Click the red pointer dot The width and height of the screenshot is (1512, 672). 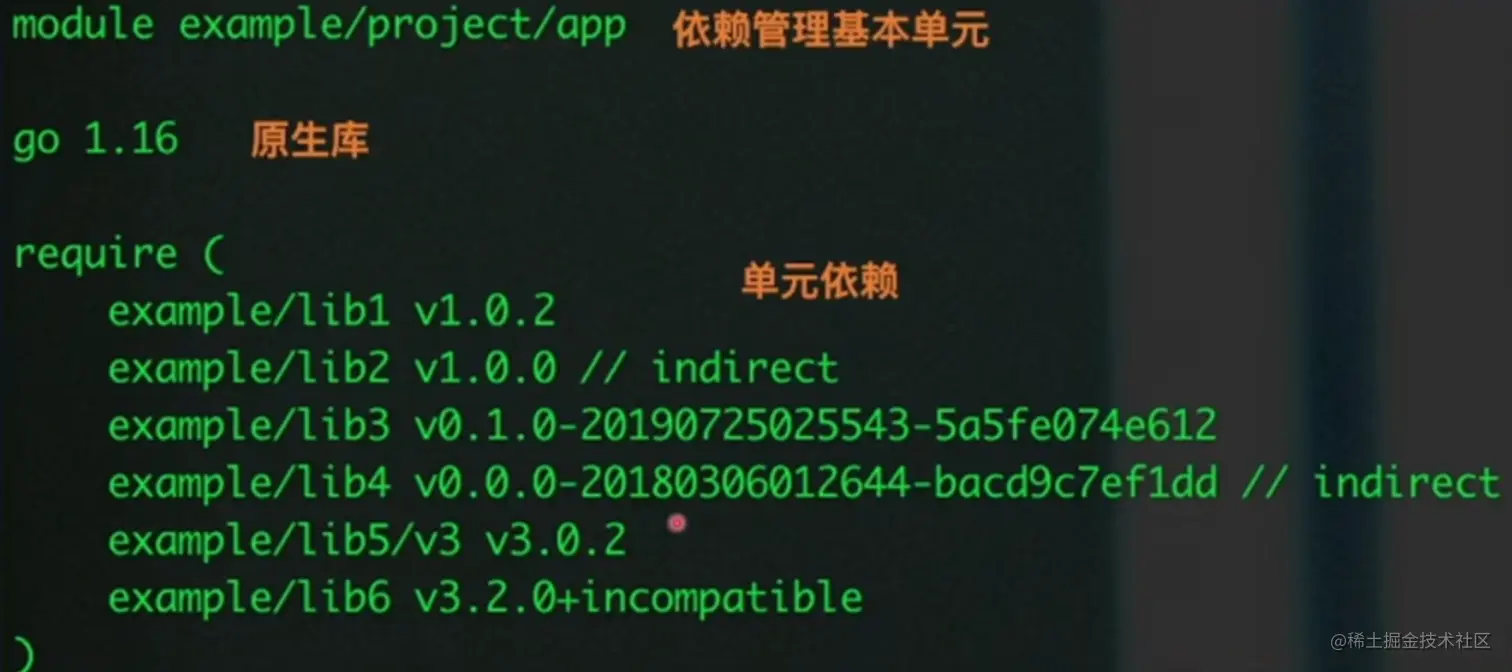click(x=677, y=522)
